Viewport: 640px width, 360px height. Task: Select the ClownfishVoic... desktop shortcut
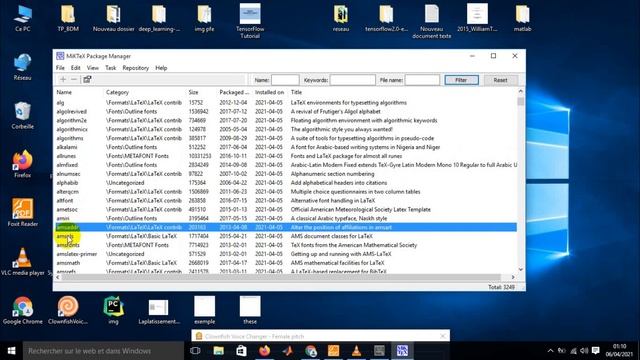[x=68, y=310]
